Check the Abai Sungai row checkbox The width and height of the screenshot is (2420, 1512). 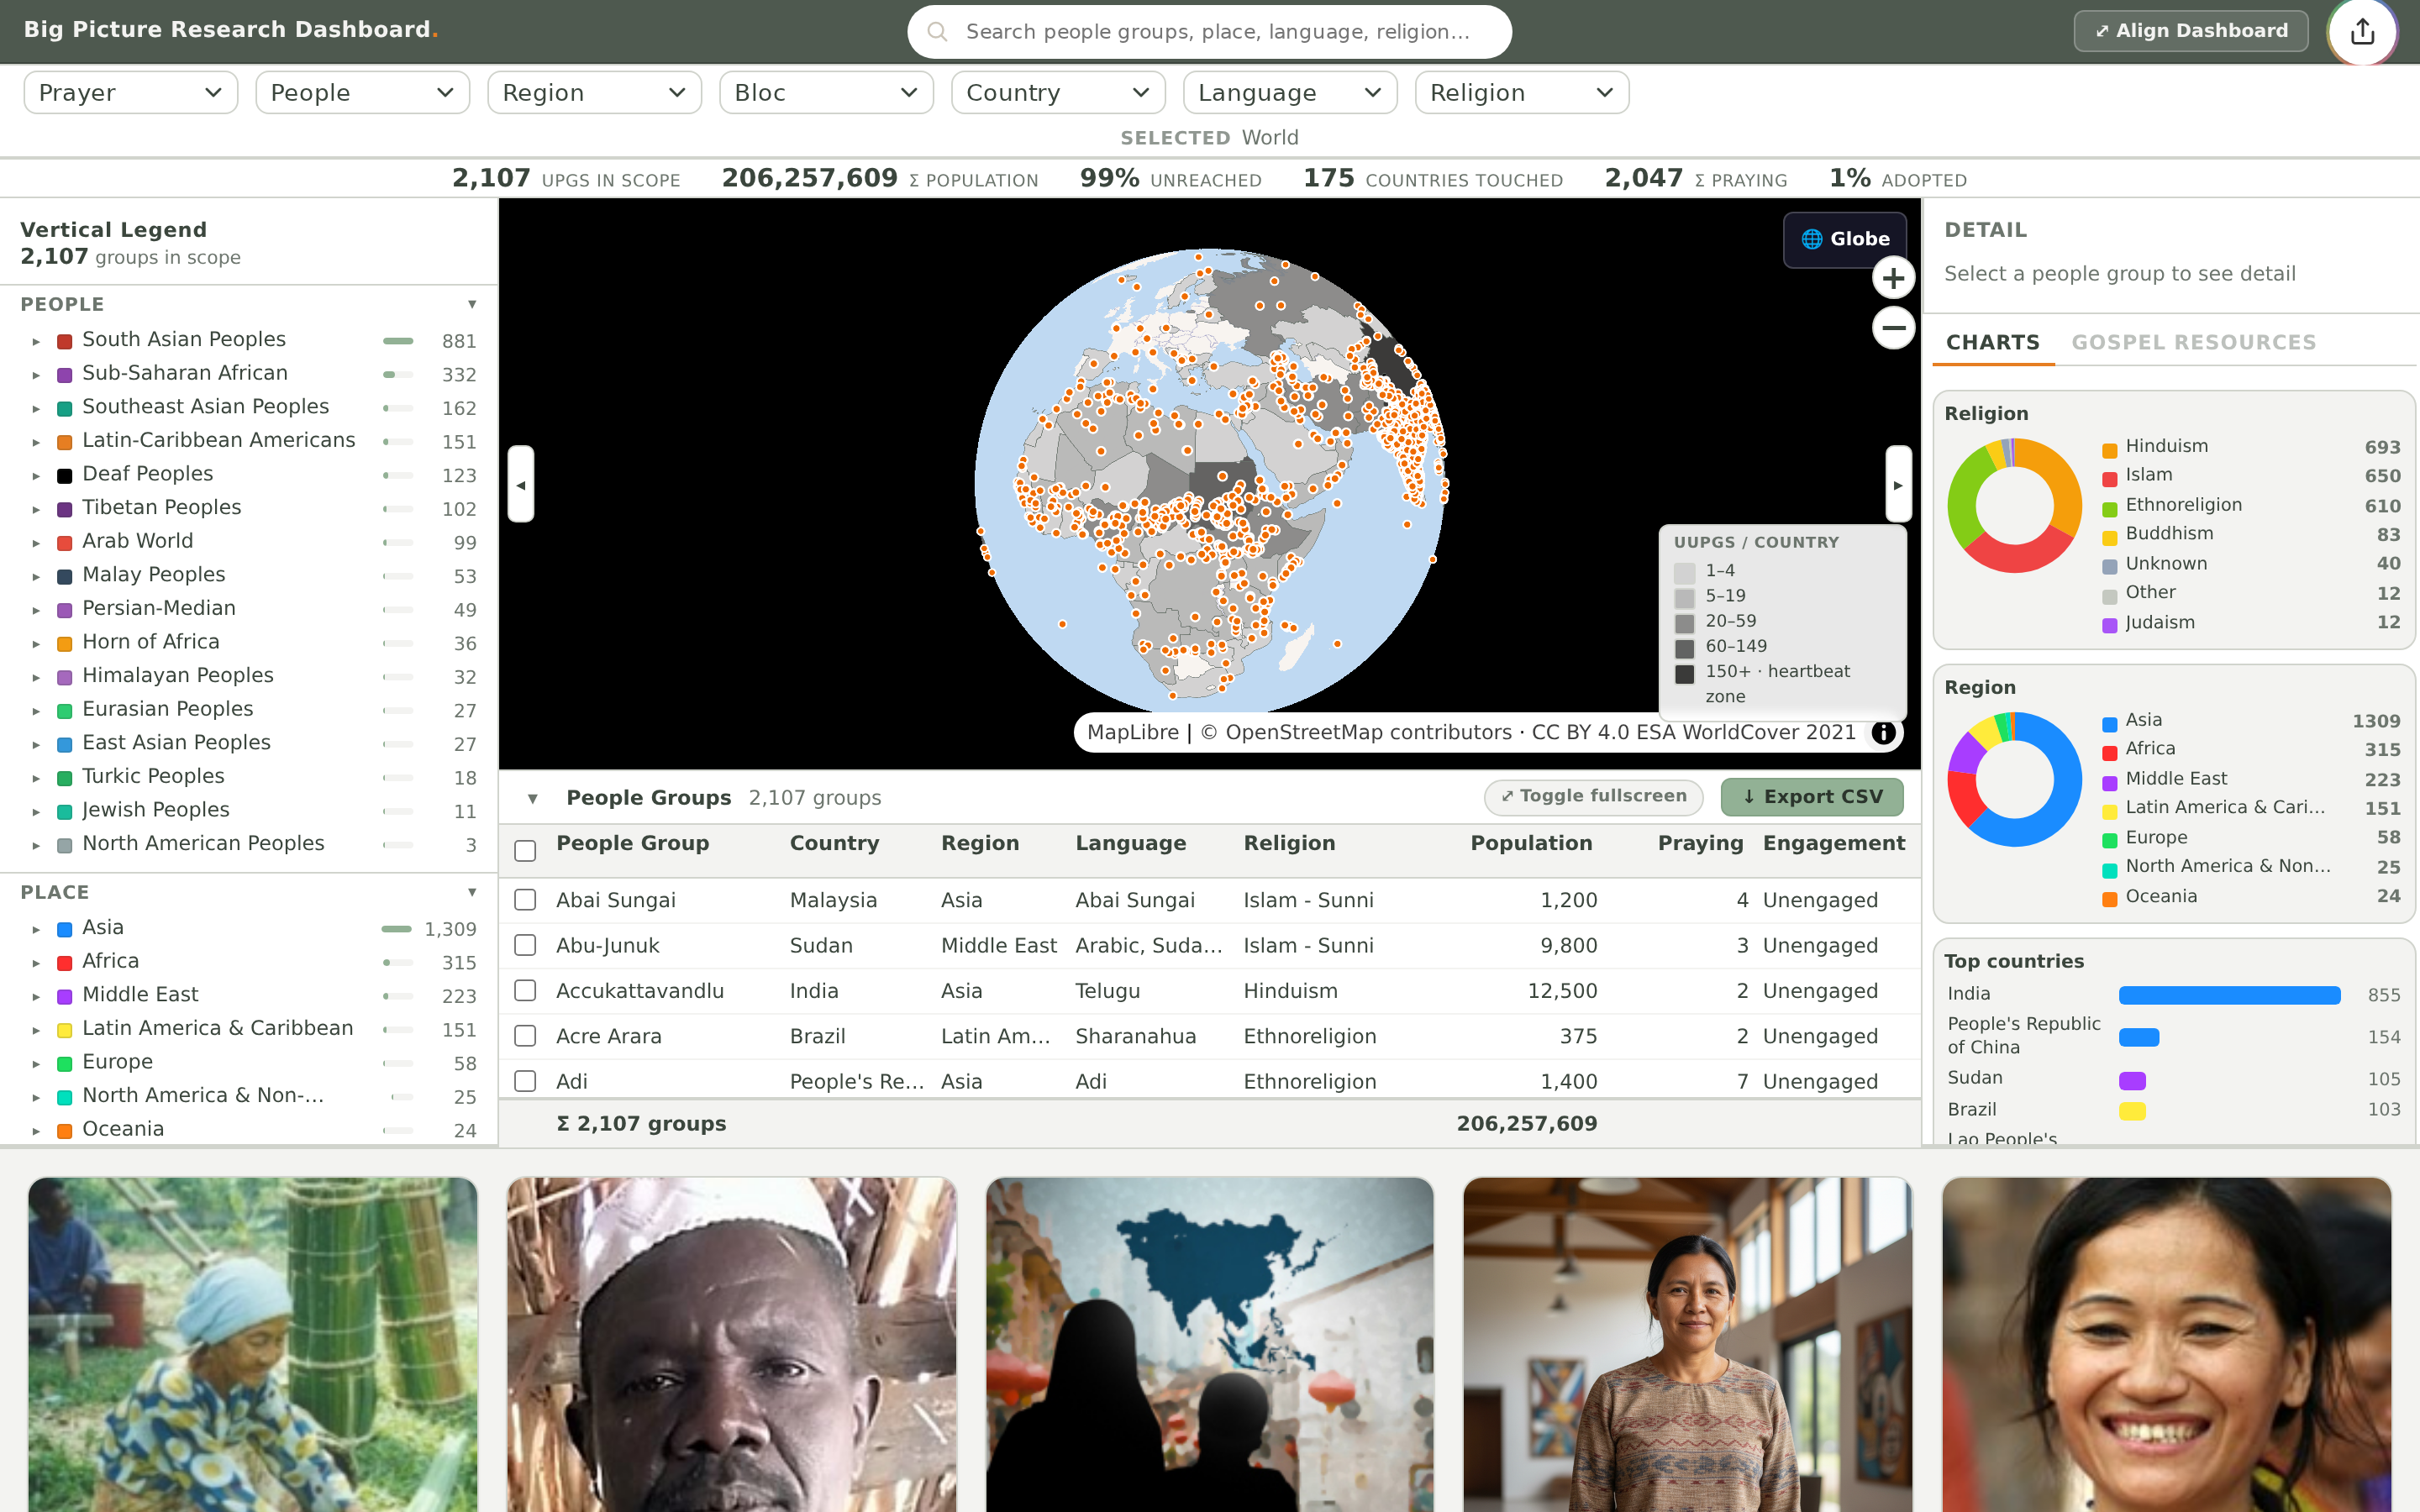pyautogui.click(x=525, y=900)
